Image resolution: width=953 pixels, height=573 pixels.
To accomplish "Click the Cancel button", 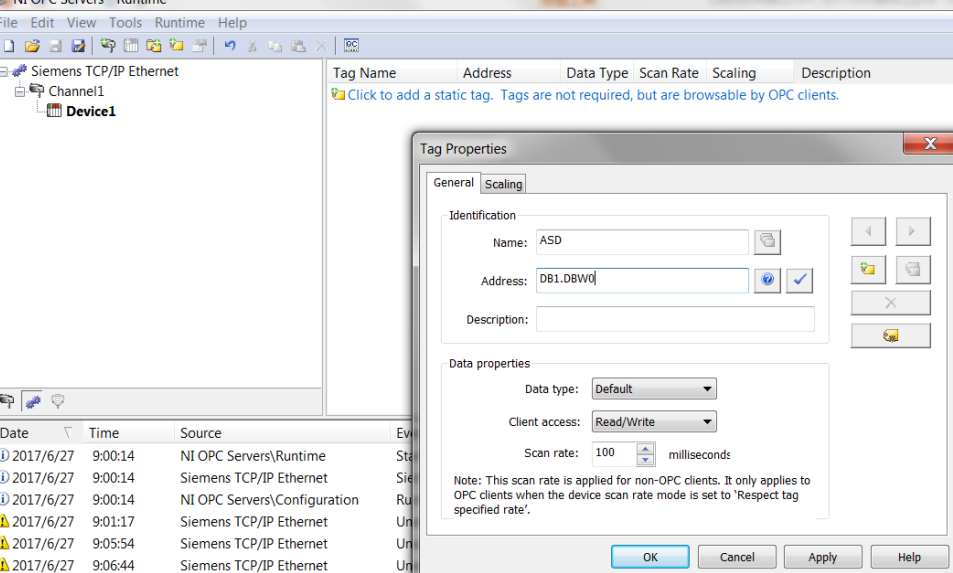I will tap(737, 557).
